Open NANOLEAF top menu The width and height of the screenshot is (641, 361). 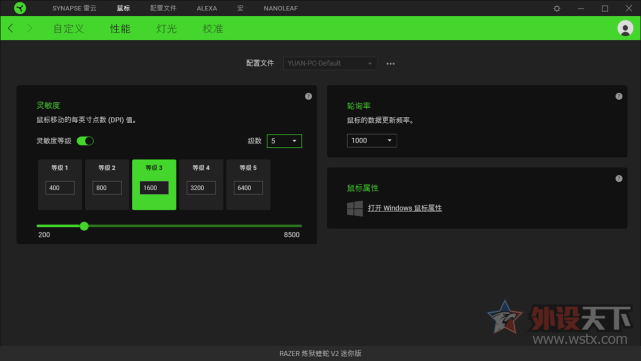(x=280, y=8)
